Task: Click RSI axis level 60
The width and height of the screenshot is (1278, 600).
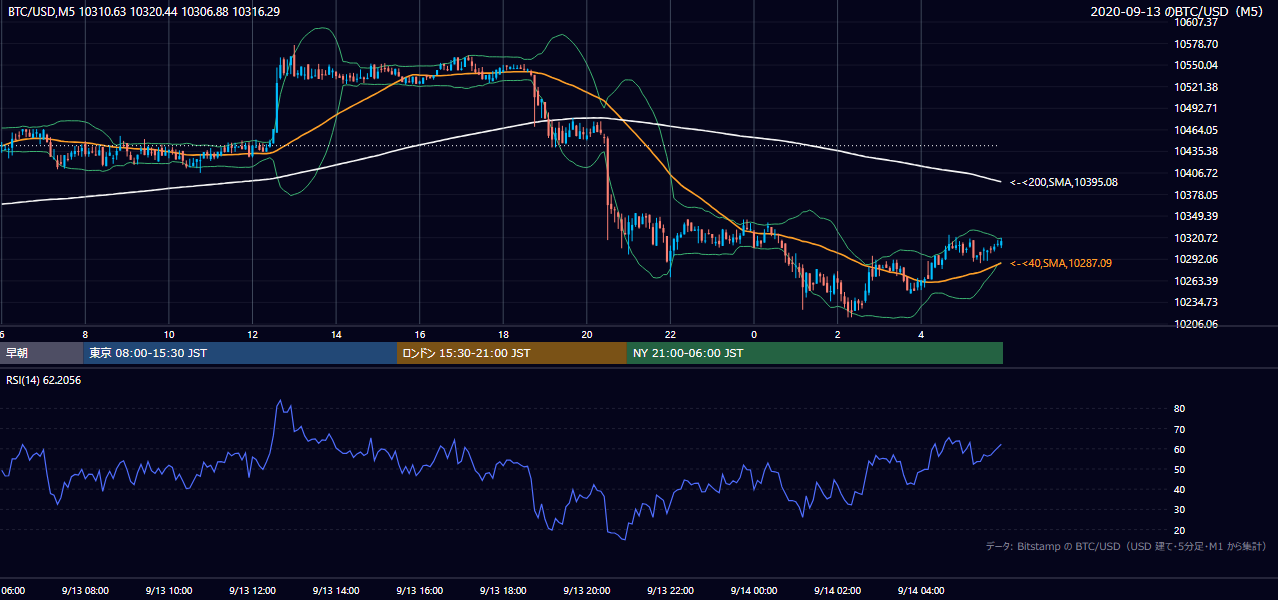Action: click(x=1179, y=449)
